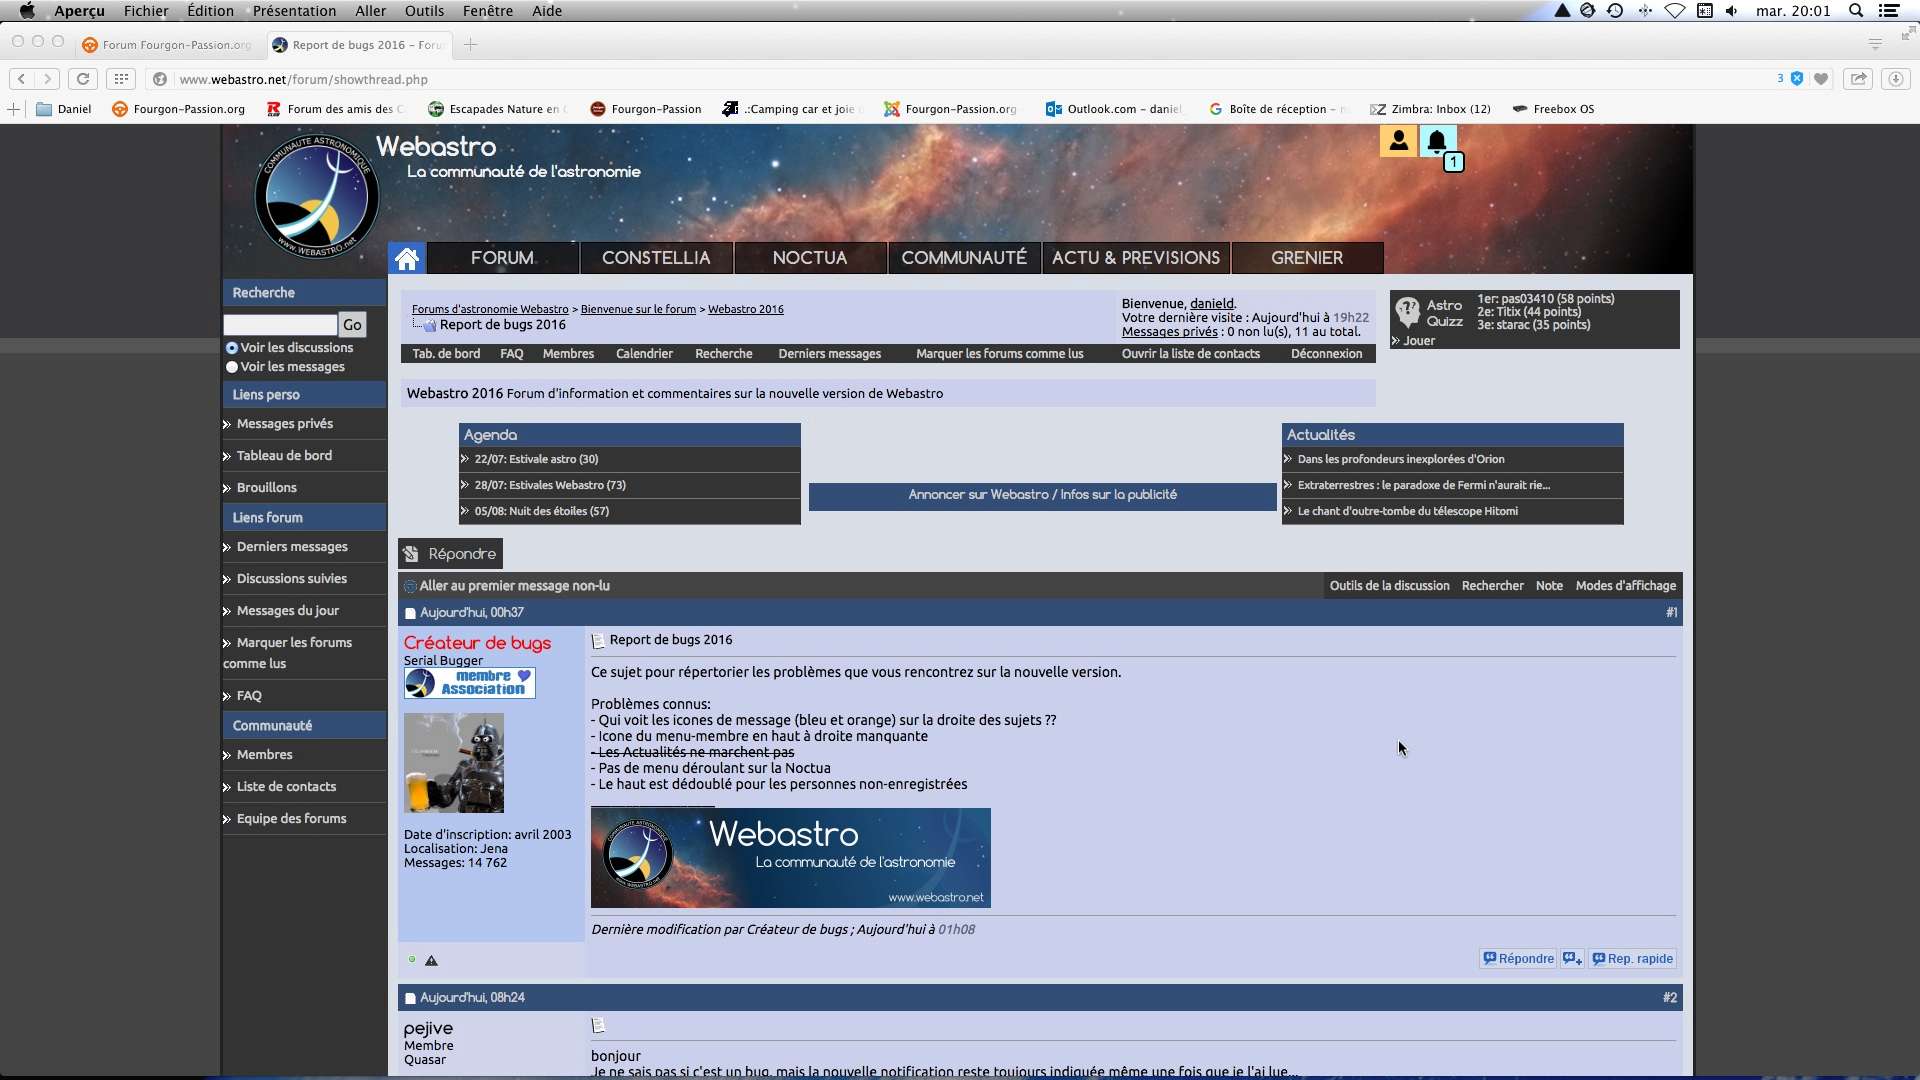The width and height of the screenshot is (1920, 1080).
Task: Click the 'Déconnexion' link
Action: [1326, 354]
